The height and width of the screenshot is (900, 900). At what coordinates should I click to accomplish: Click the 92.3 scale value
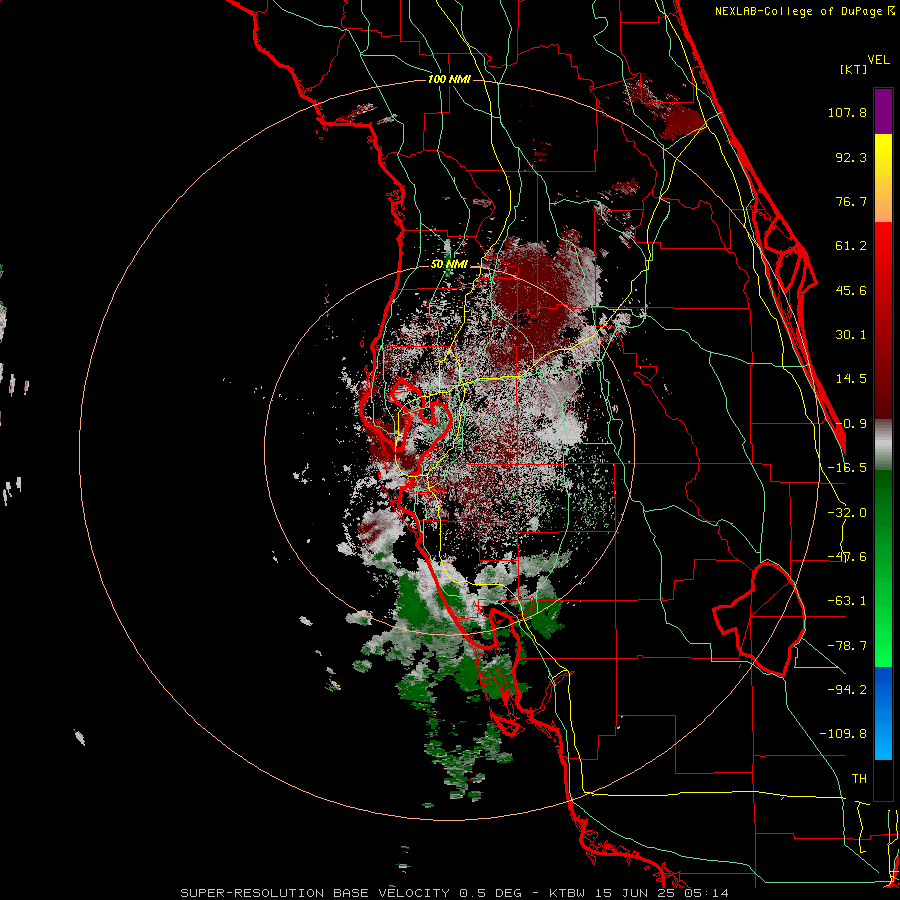[851, 157]
